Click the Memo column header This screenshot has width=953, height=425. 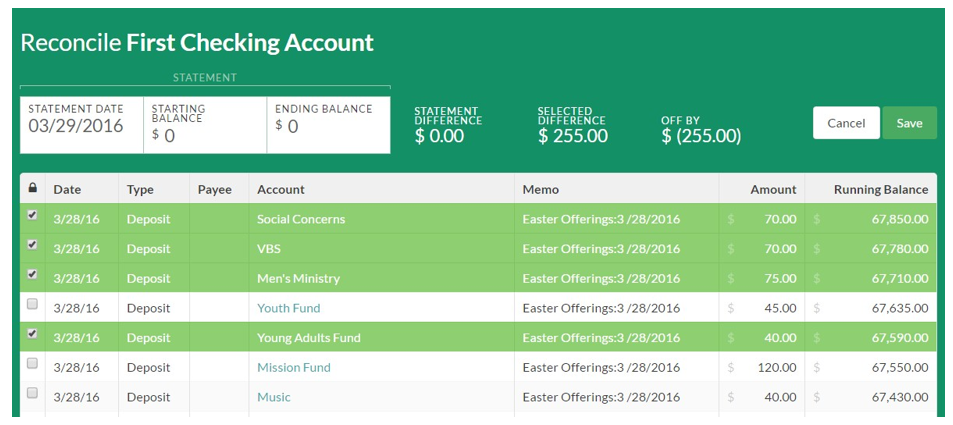pos(540,190)
